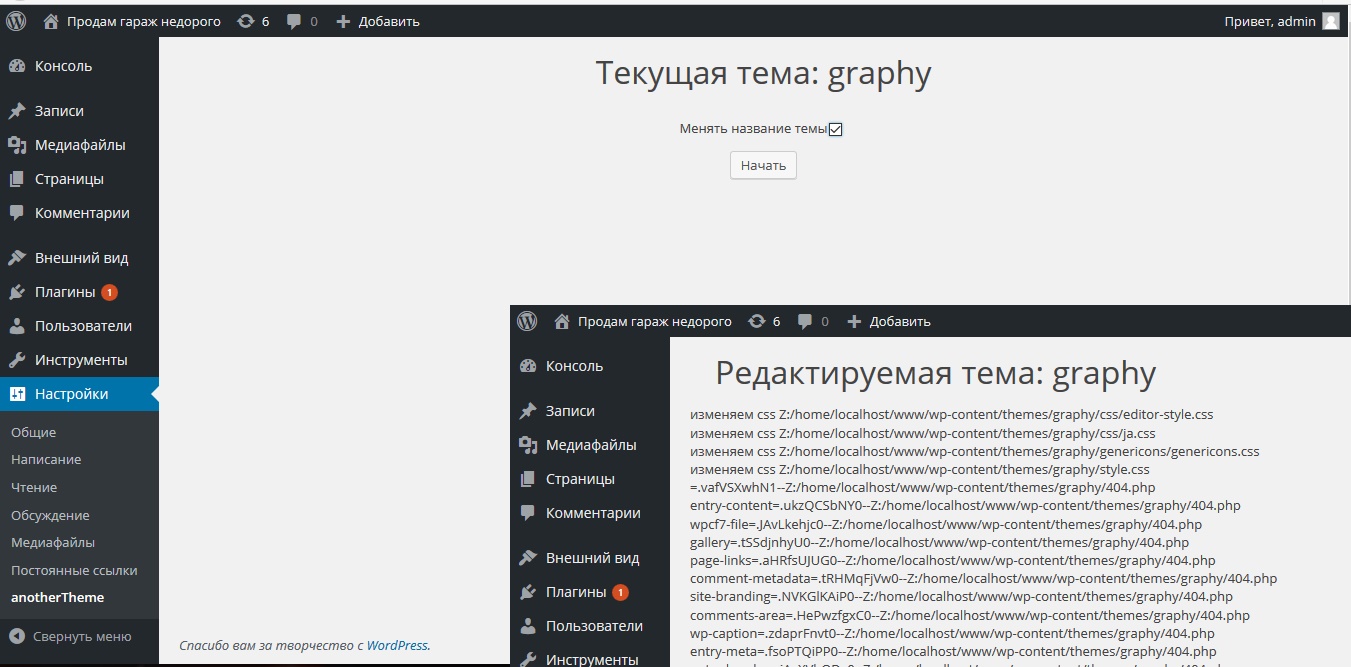Image resolution: width=1351 pixels, height=667 pixels.
Task: Click the plus icon beside top Добавить
Action: [x=343, y=21]
